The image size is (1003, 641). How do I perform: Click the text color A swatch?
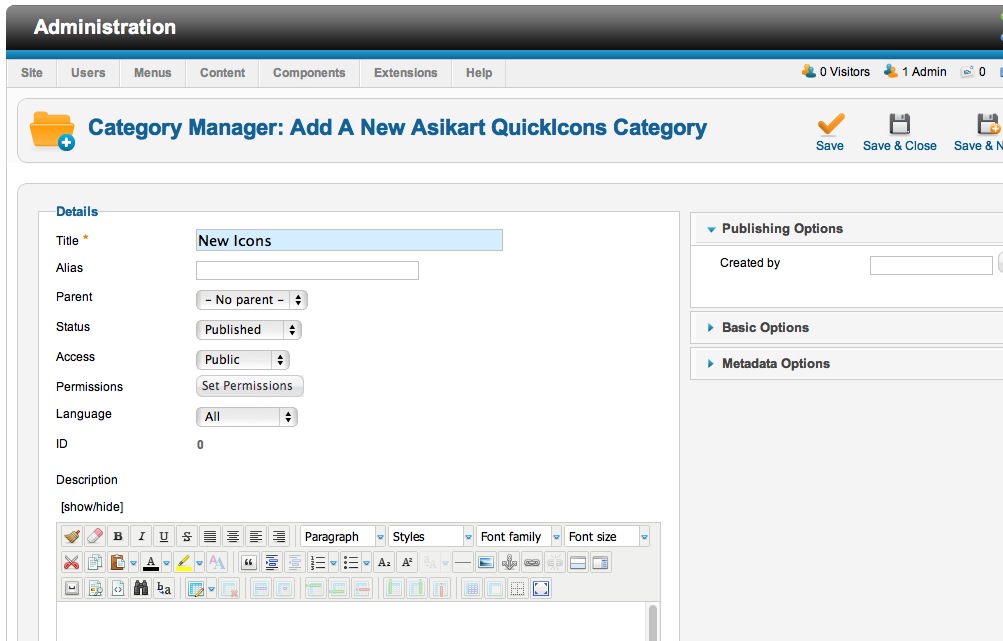[151, 562]
